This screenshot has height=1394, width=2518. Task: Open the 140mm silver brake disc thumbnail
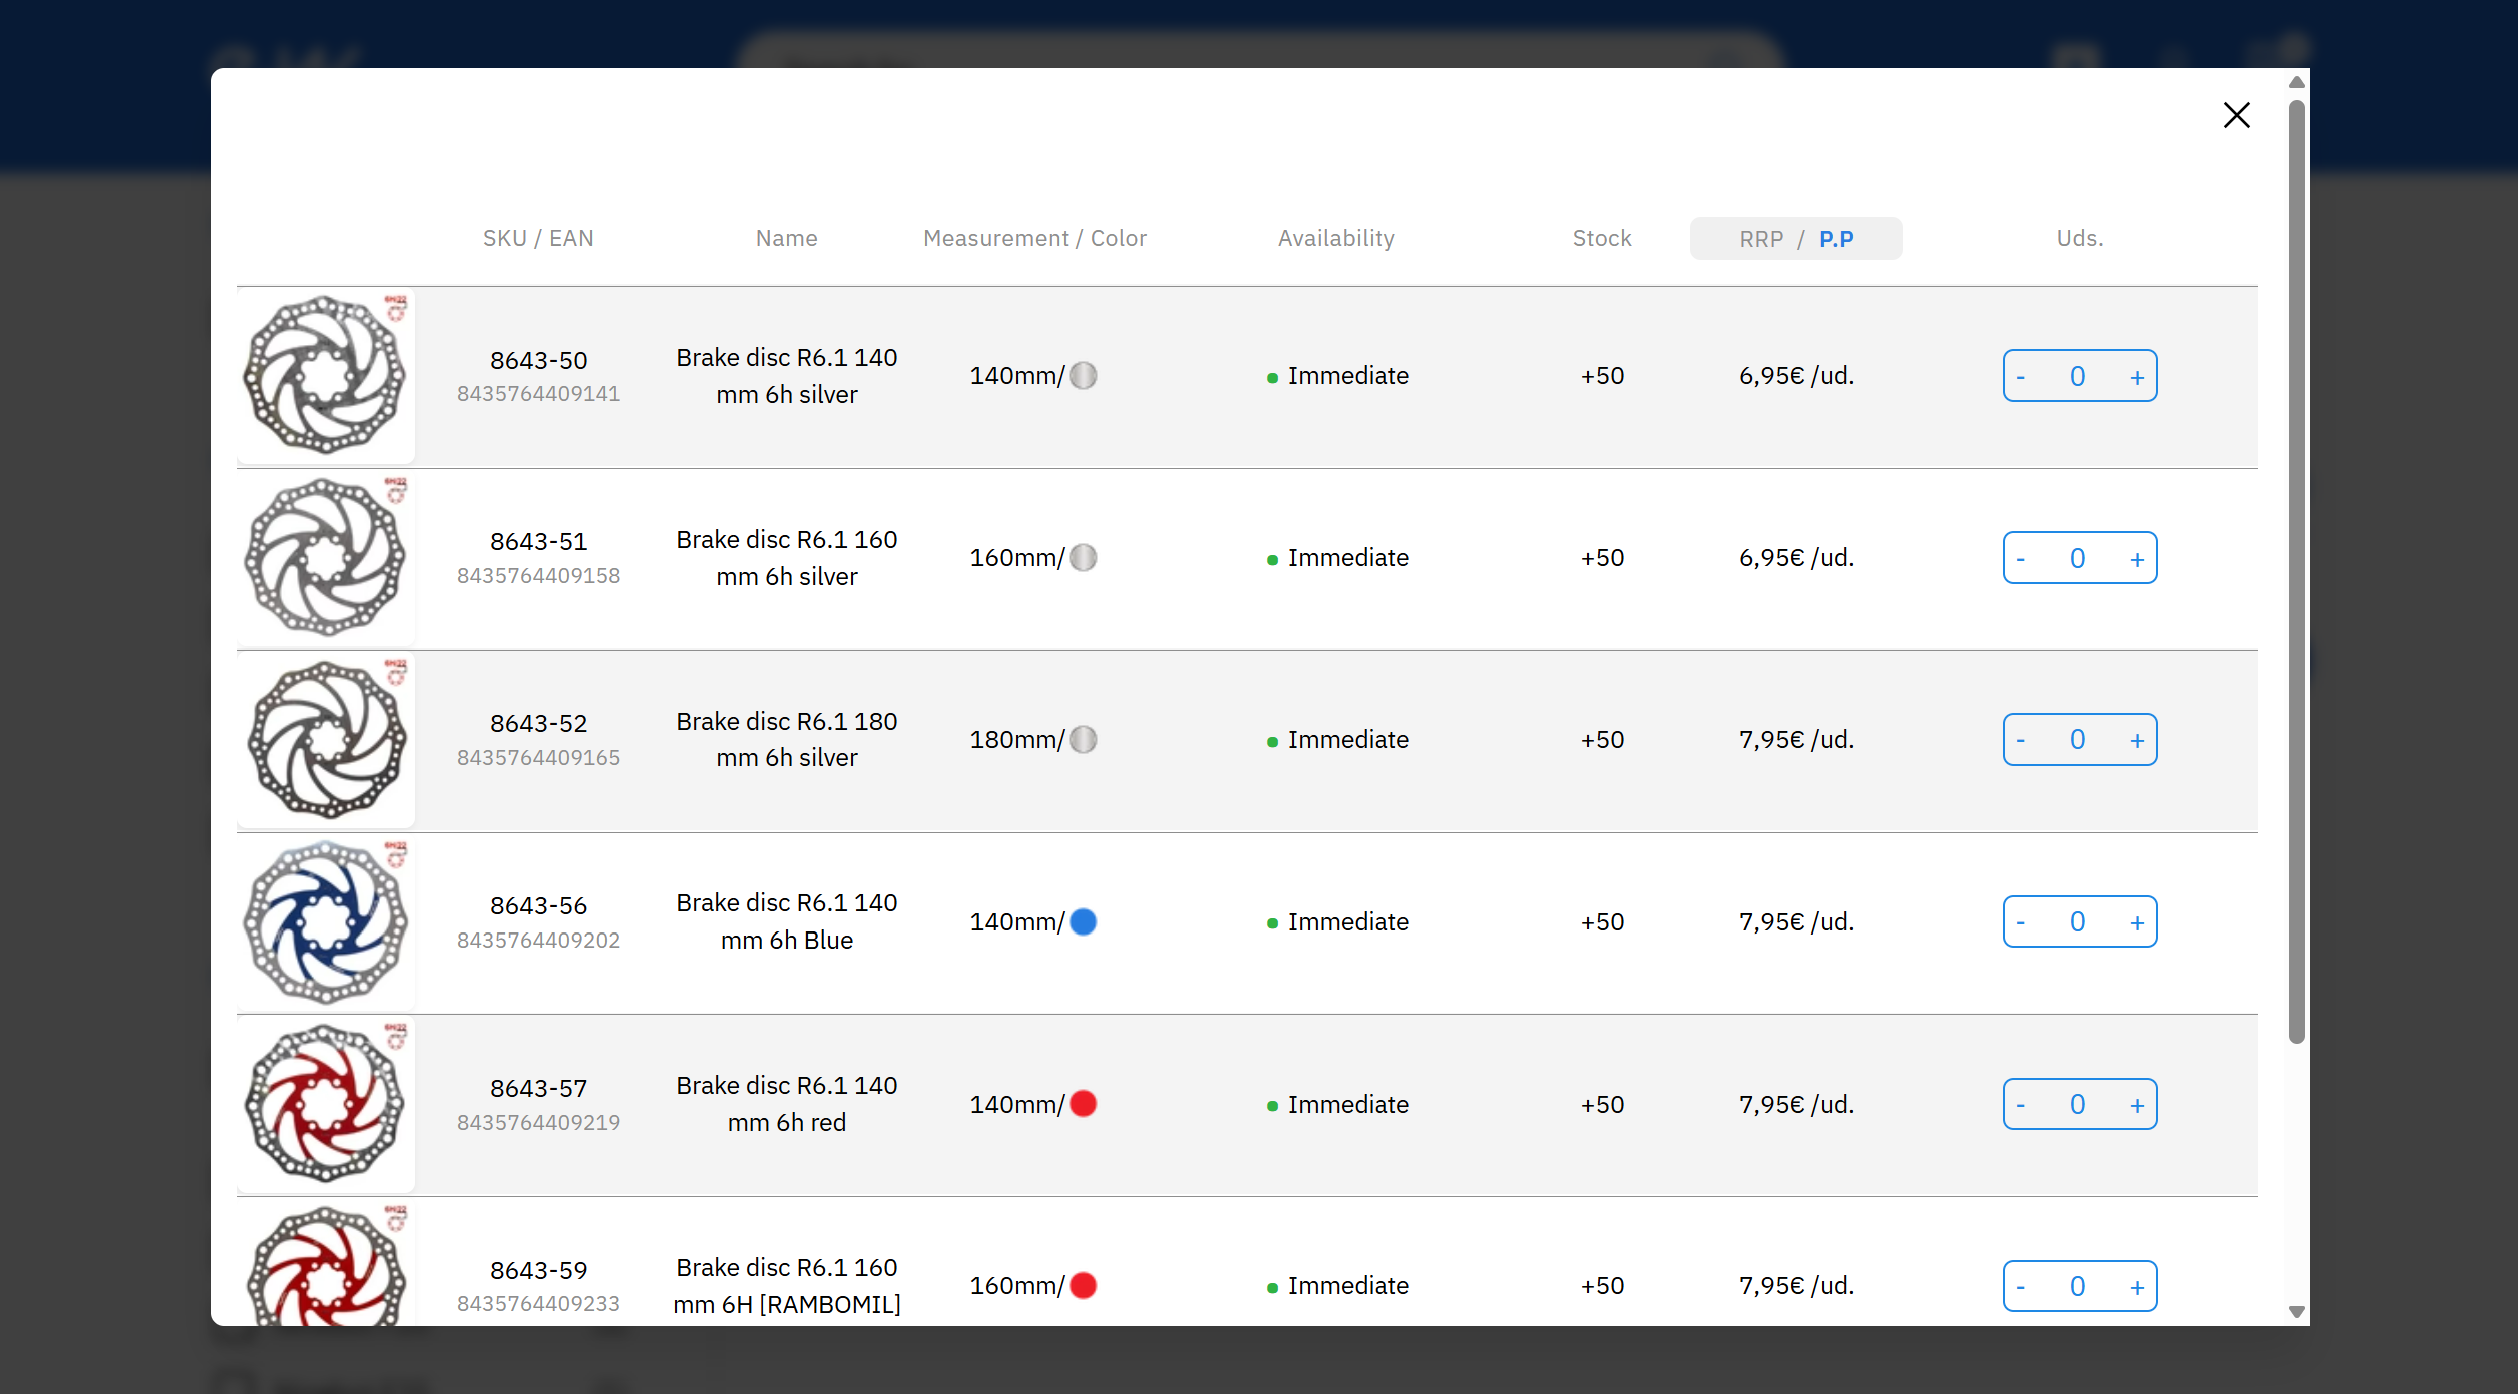[x=326, y=376]
